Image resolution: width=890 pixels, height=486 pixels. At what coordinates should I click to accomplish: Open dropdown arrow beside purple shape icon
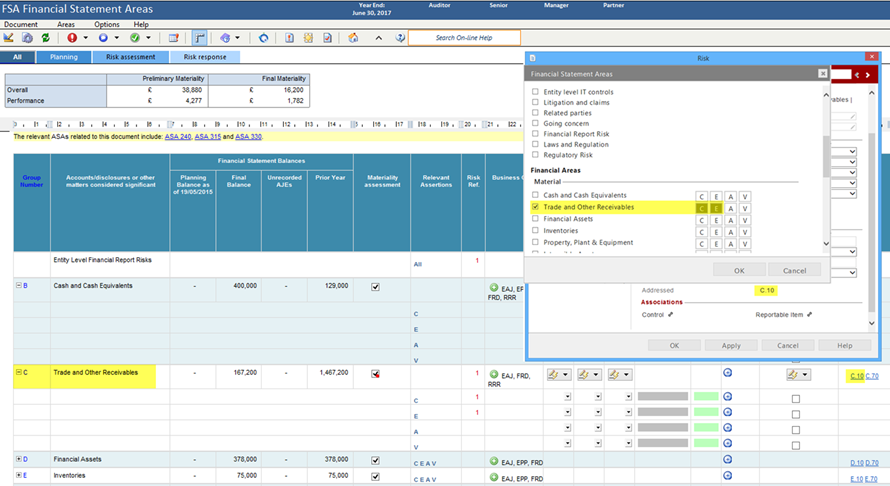pyautogui.click(x=237, y=38)
